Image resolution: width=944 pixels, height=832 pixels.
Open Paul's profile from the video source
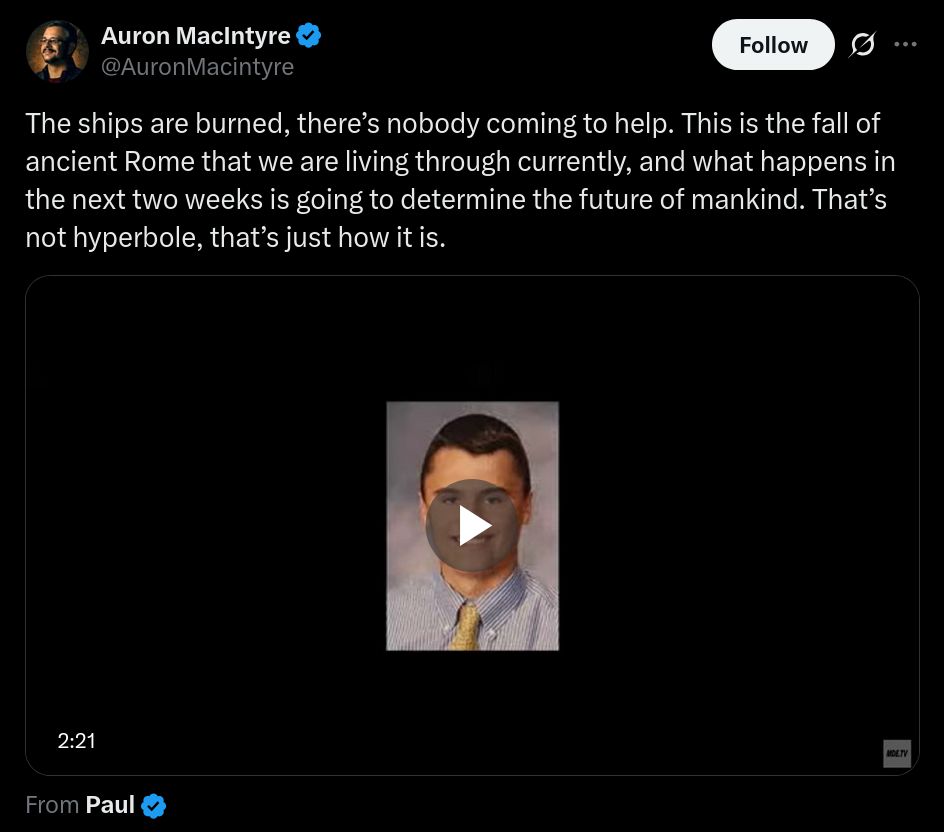click(110, 805)
